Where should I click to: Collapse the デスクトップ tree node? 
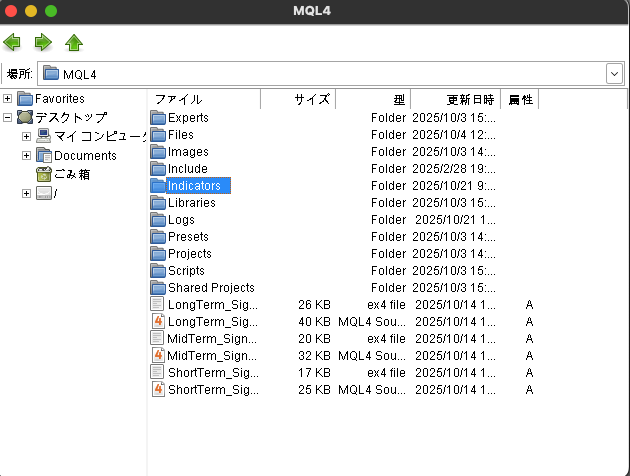7,117
